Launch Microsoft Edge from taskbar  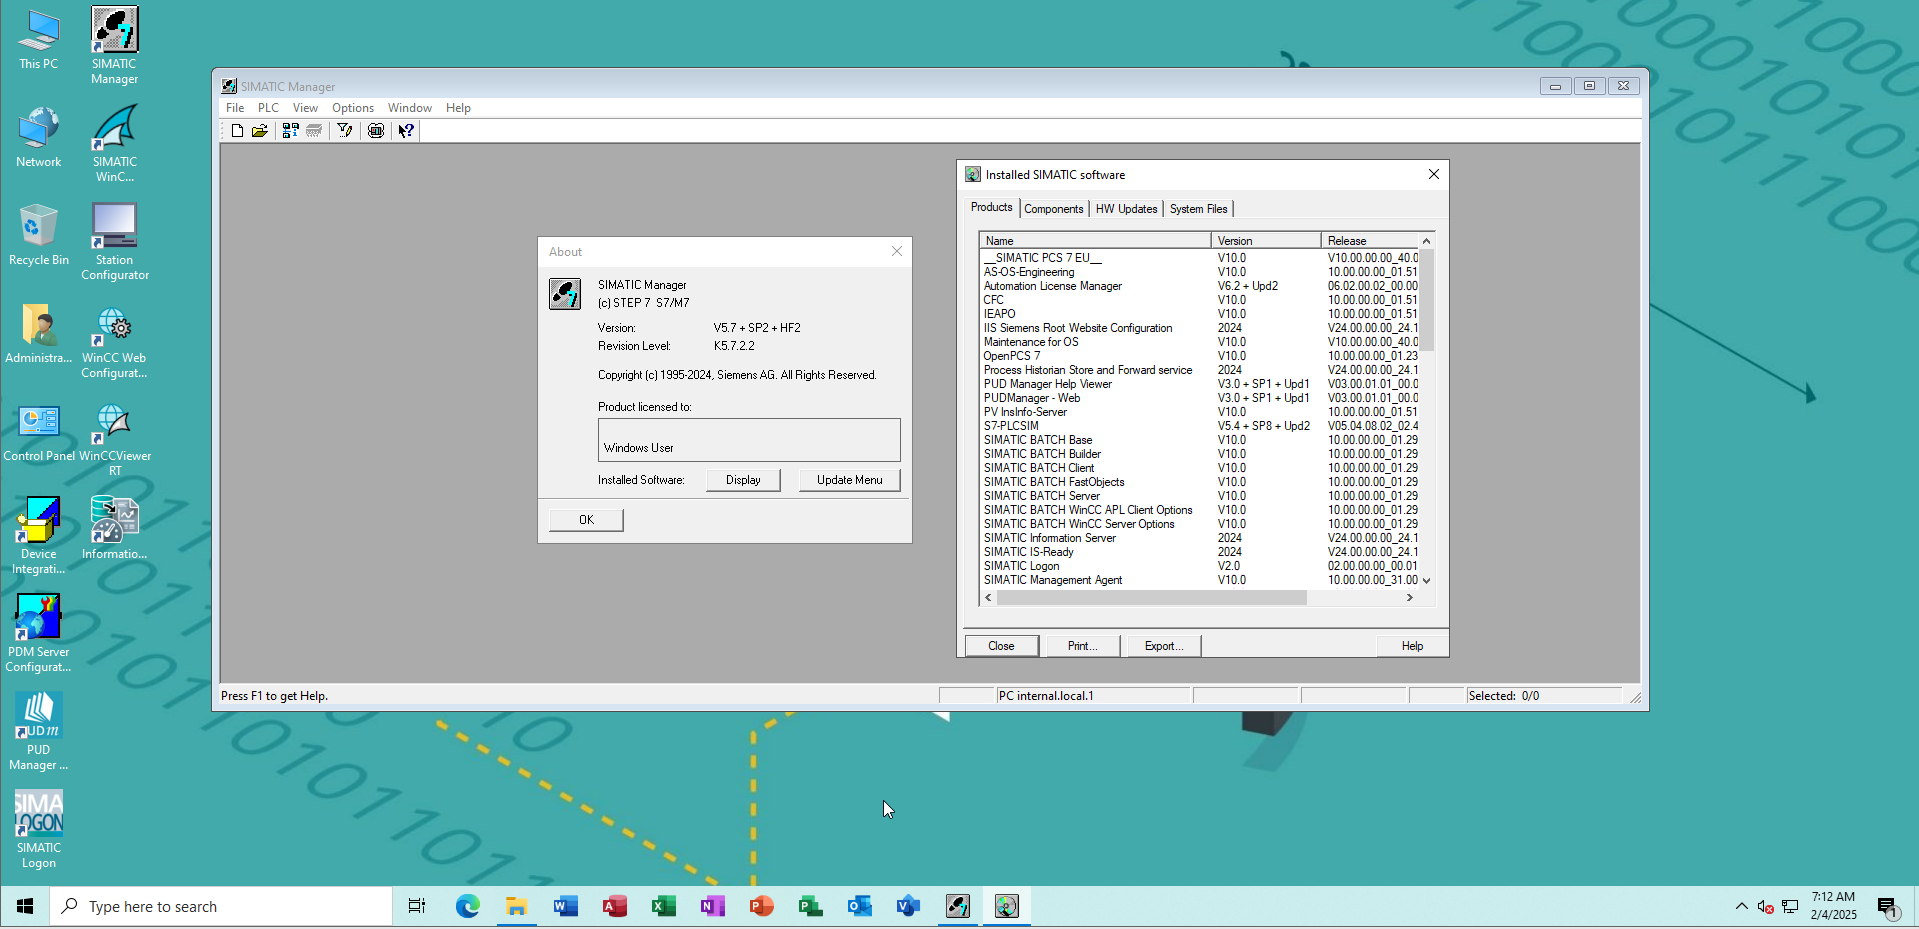[x=467, y=906]
